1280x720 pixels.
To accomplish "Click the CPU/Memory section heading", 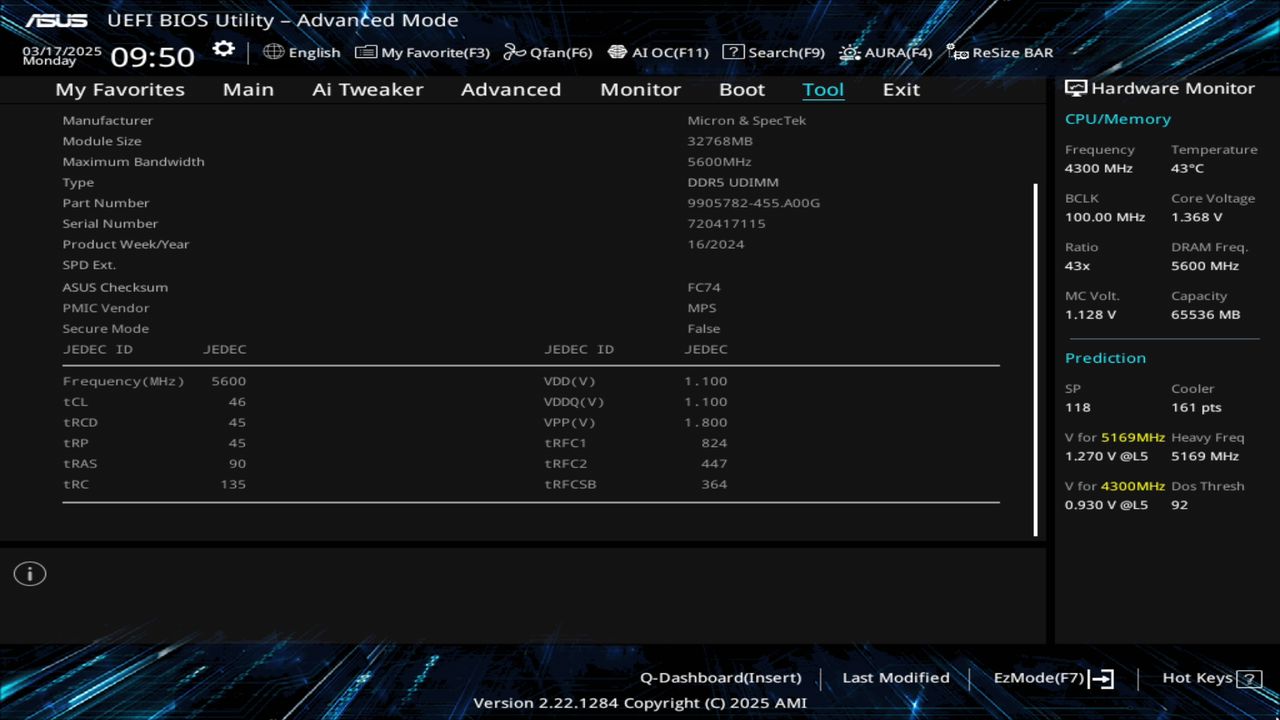I will pos(1118,119).
